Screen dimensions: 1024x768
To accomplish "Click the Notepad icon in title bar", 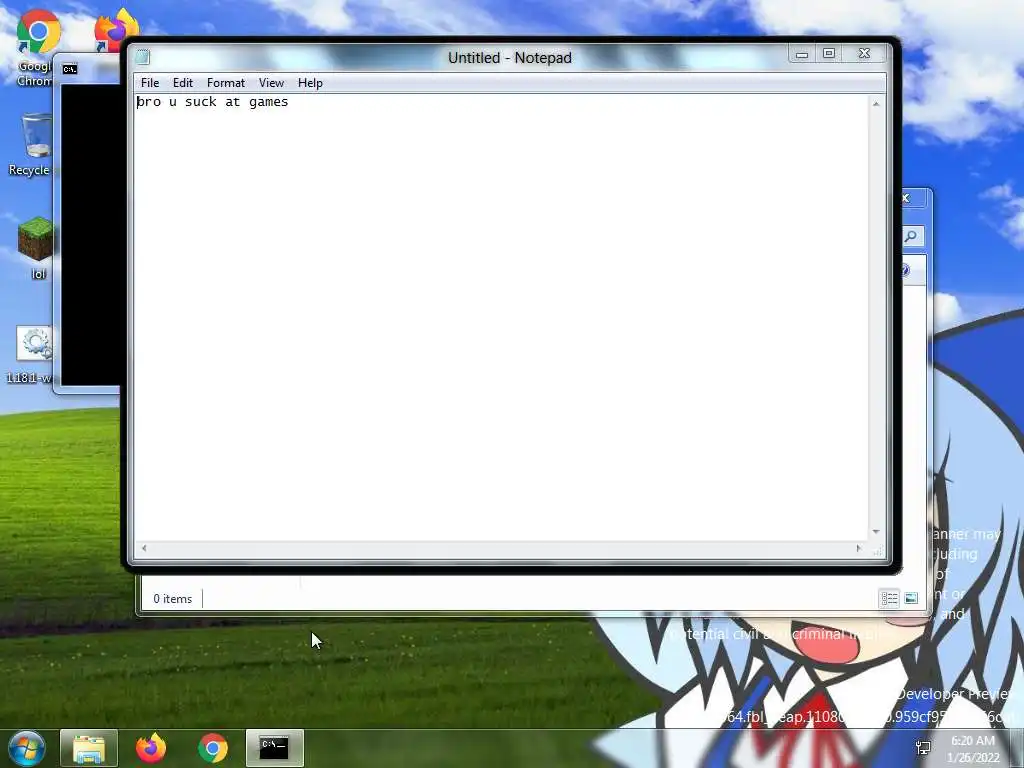I will [143, 57].
